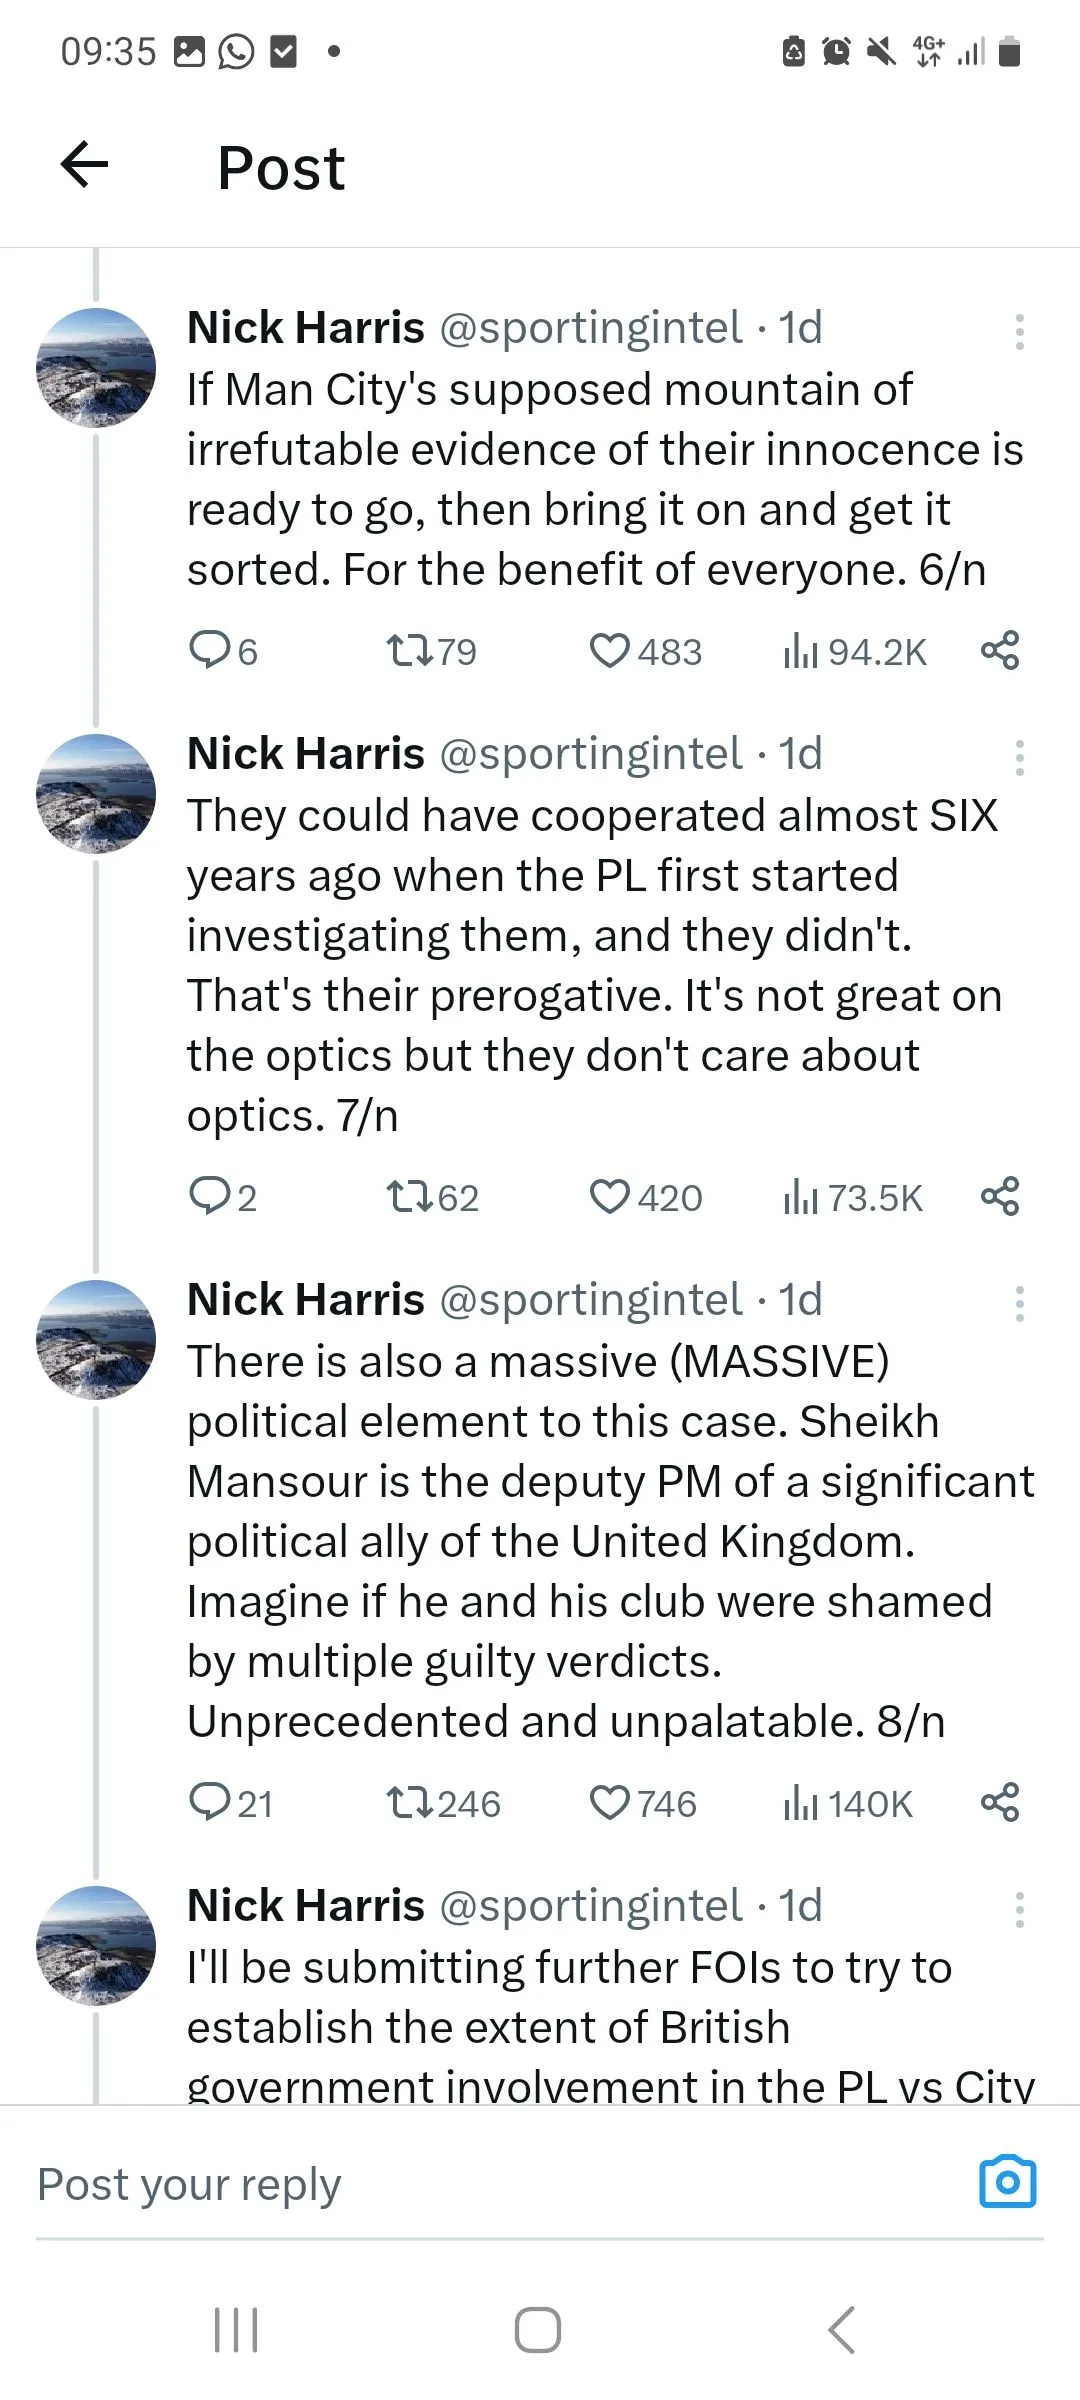Tap Nick Harris avatar on the 7/n post

96,794
